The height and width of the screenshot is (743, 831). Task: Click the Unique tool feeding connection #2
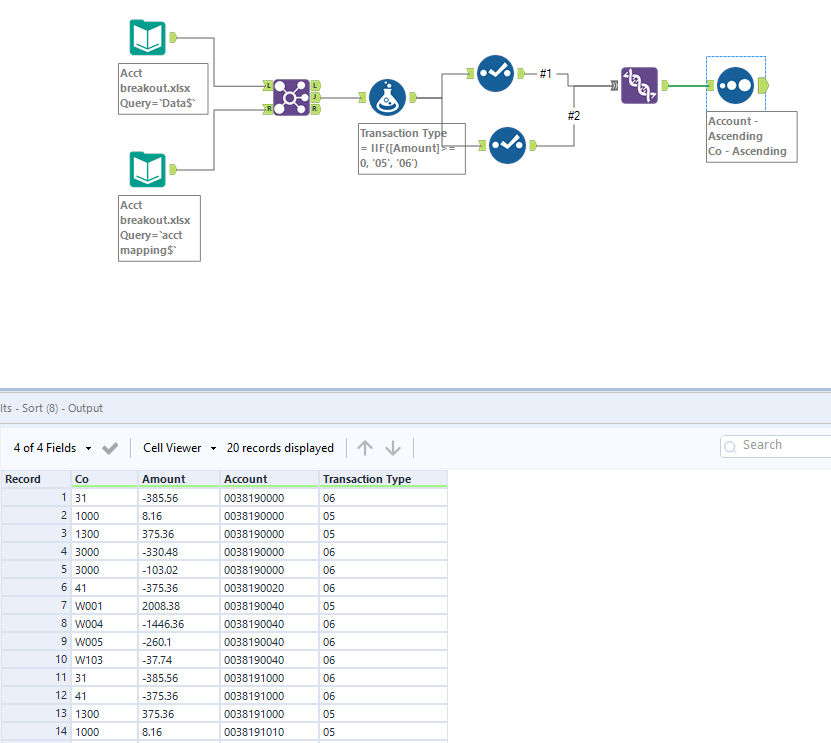point(507,145)
